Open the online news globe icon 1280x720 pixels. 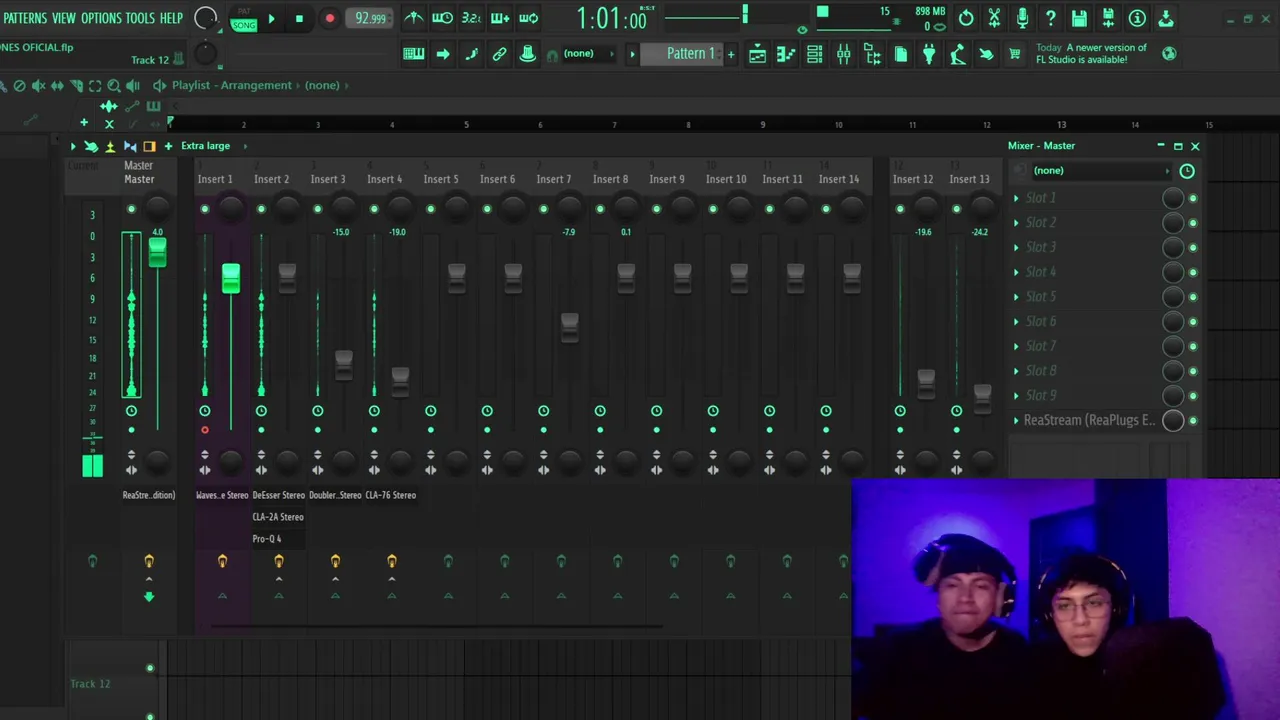(1169, 53)
